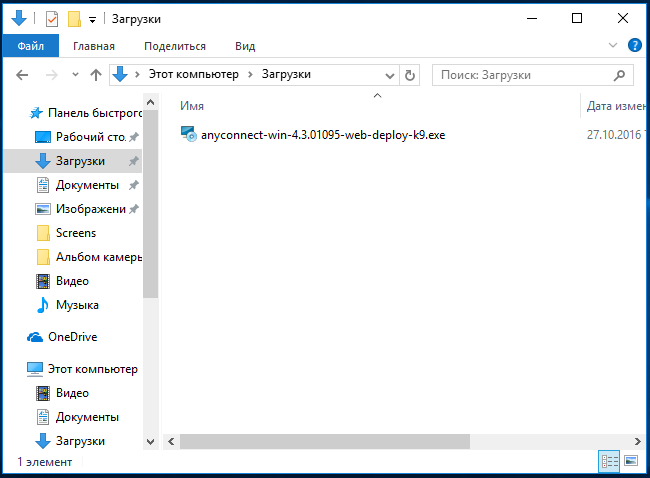Switch to the Главная ribbon tab

(x=94, y=46)
